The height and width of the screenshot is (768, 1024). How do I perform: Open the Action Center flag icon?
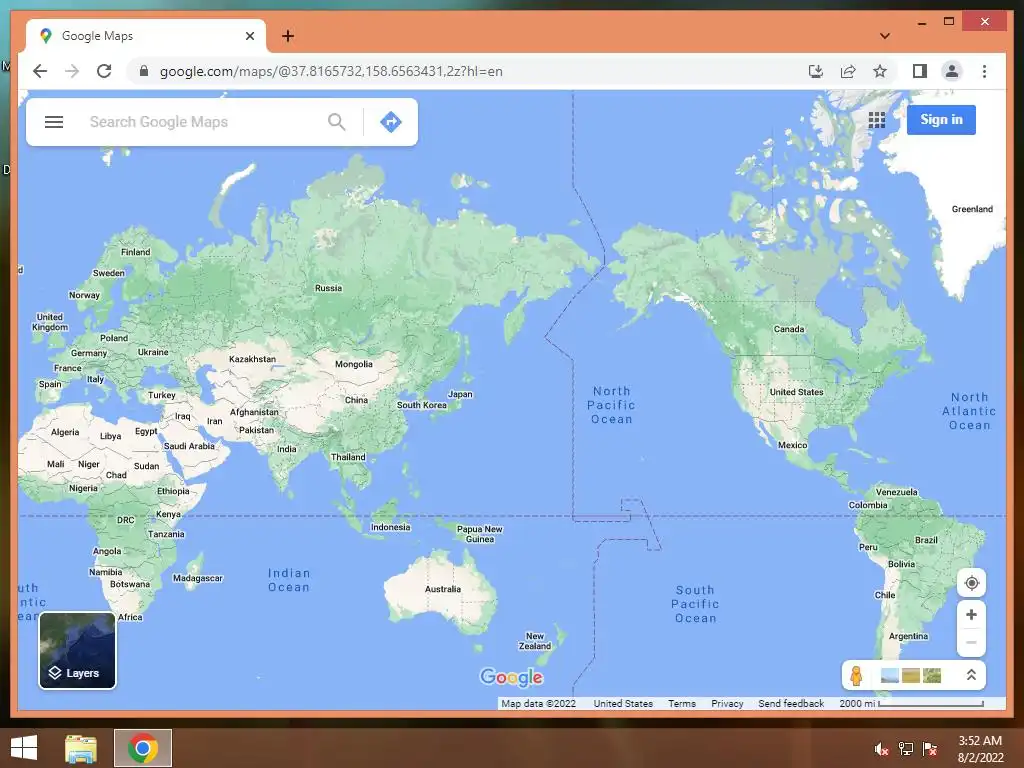[930, 749]
